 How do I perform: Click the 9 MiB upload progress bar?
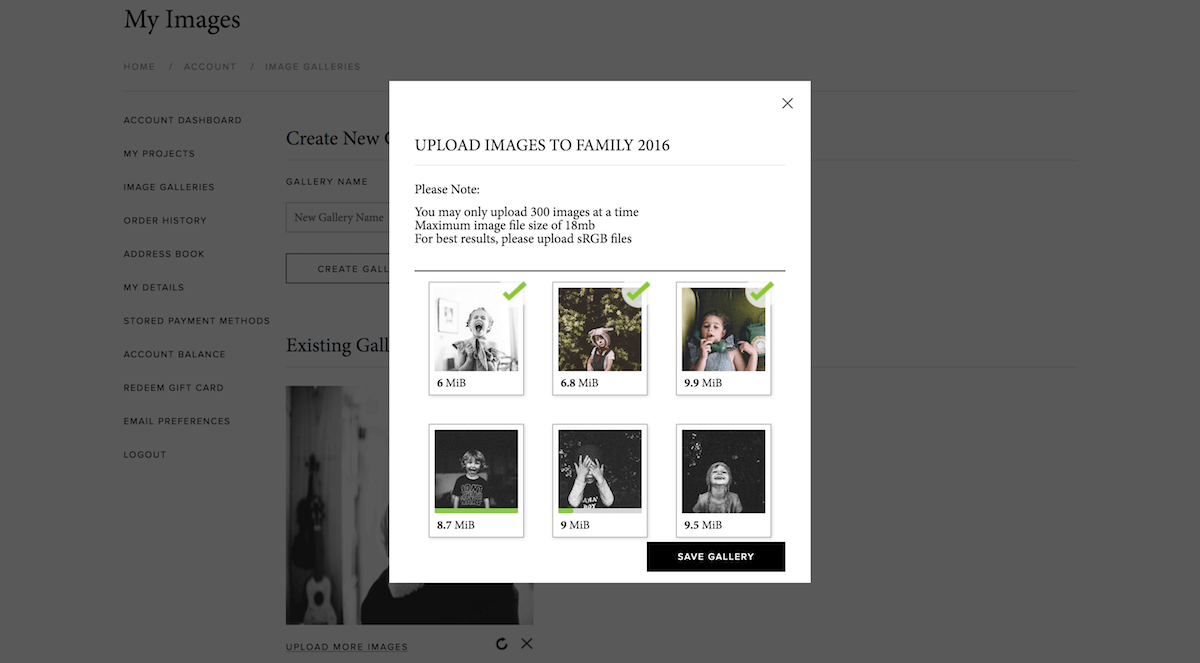[600, 510]
